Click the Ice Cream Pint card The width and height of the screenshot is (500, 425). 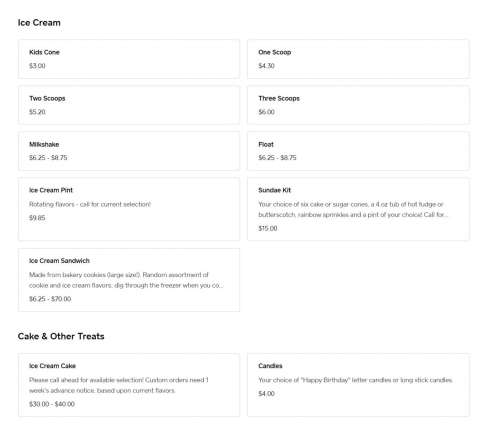coord(129,209)
